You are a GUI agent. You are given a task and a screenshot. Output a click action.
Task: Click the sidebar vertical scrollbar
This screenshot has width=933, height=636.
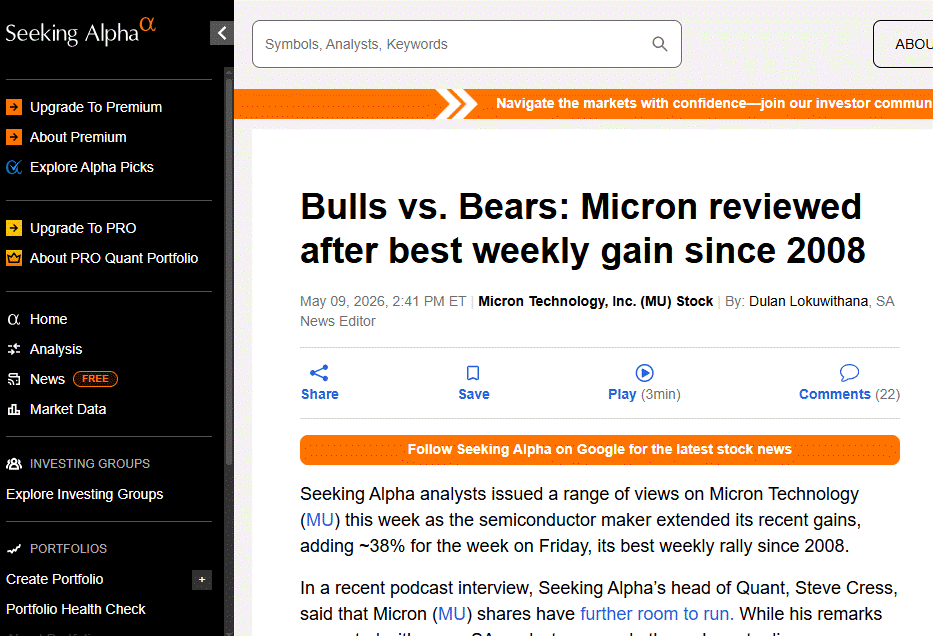[229, 268]
